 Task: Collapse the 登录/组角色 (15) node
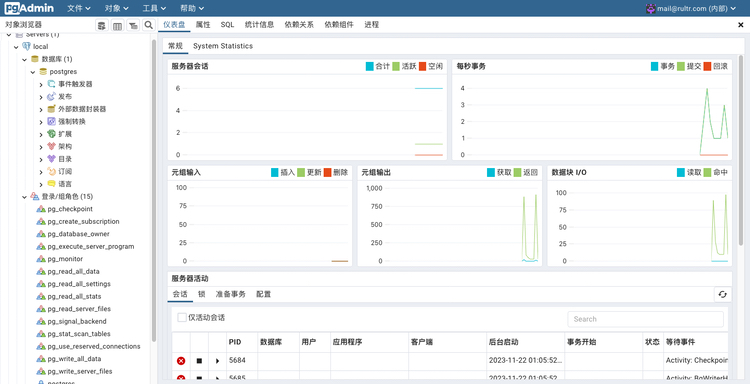tap(24, 197)
